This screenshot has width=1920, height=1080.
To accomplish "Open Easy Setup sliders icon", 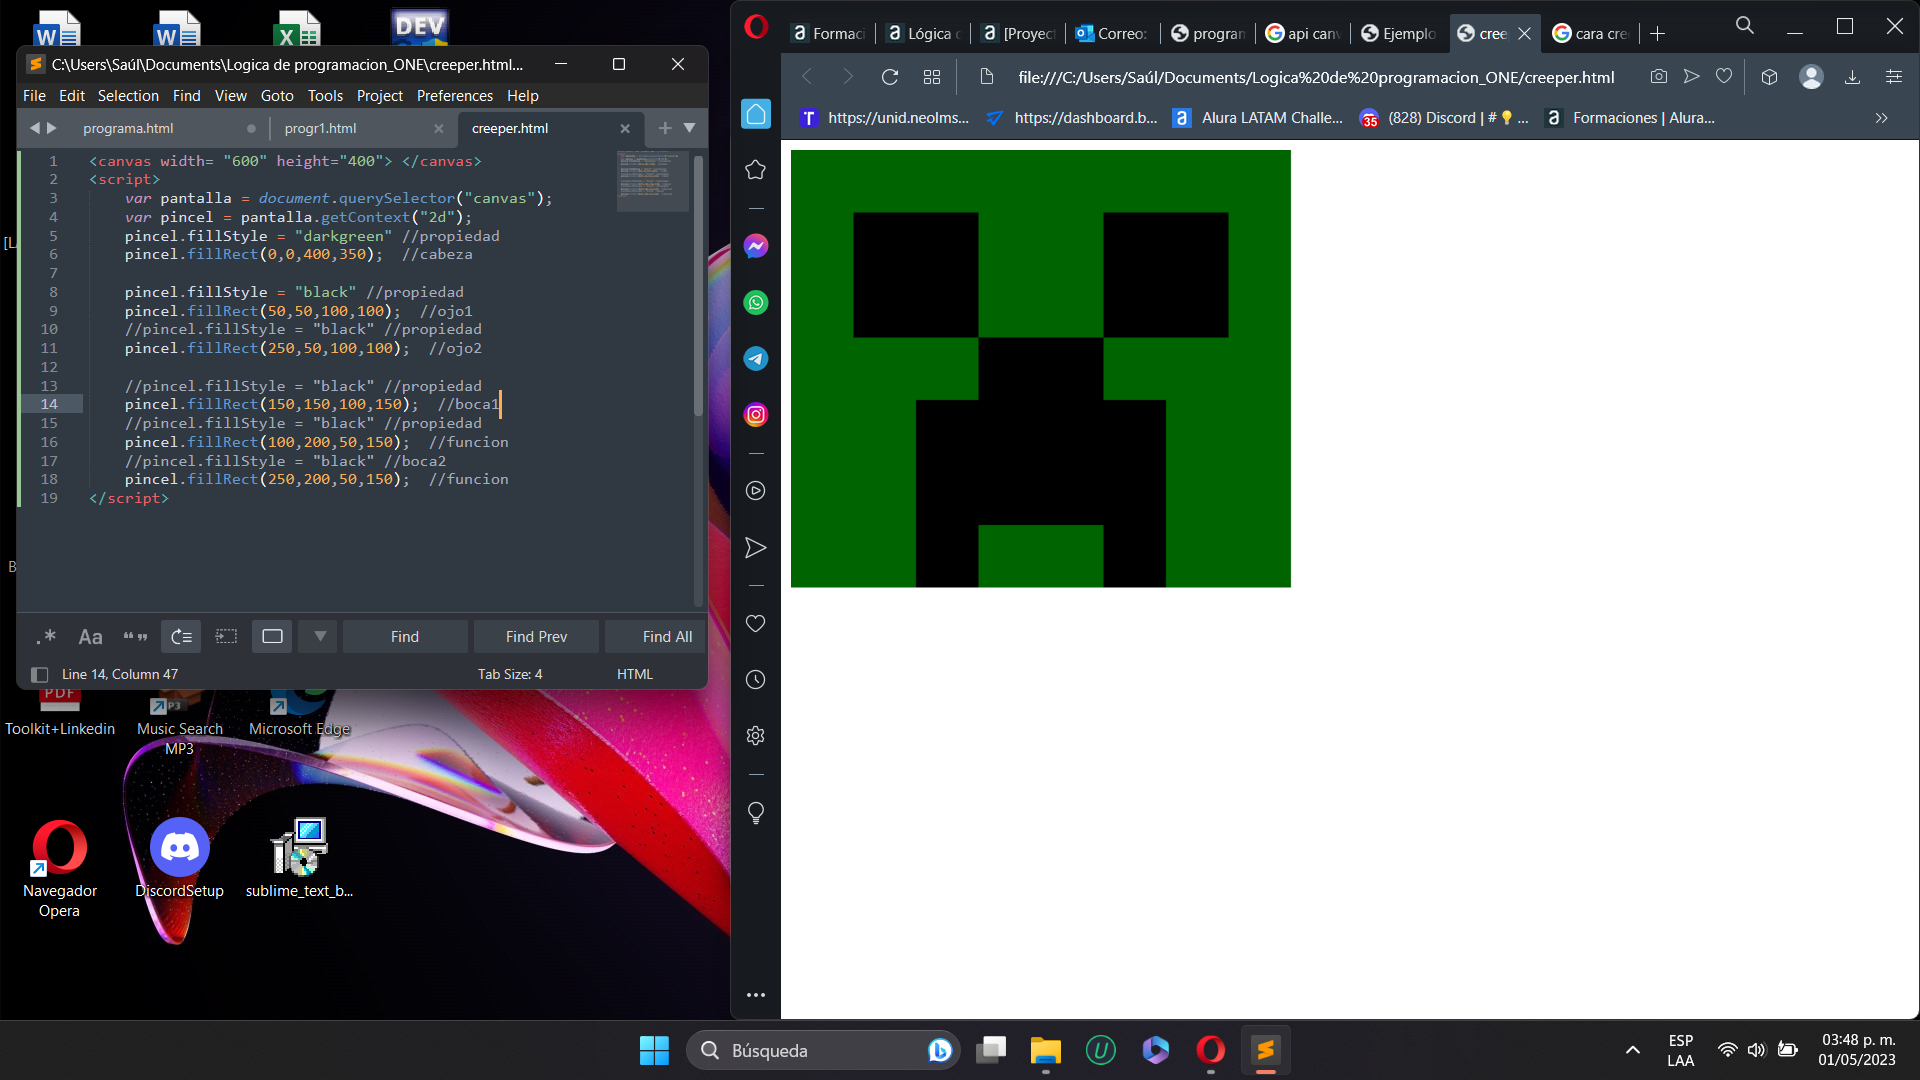I will [1894, 77].
